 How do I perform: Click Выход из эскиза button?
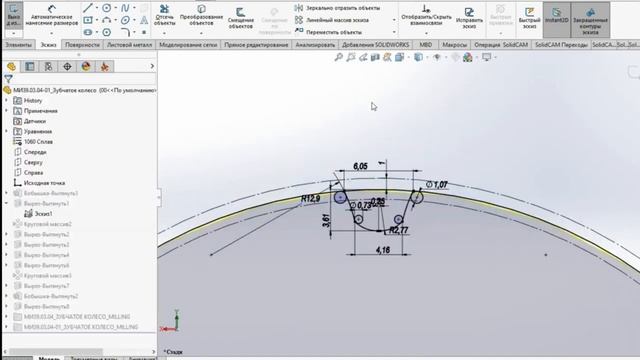pyautogui.click(x=13, y=16)
